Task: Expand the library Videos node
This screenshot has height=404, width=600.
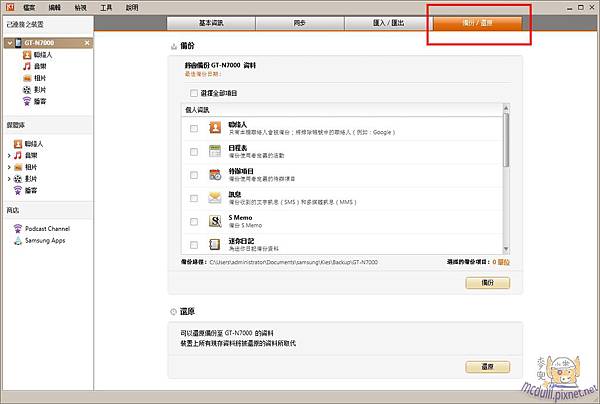Action: pyautogui.click(x=9, y=179)
